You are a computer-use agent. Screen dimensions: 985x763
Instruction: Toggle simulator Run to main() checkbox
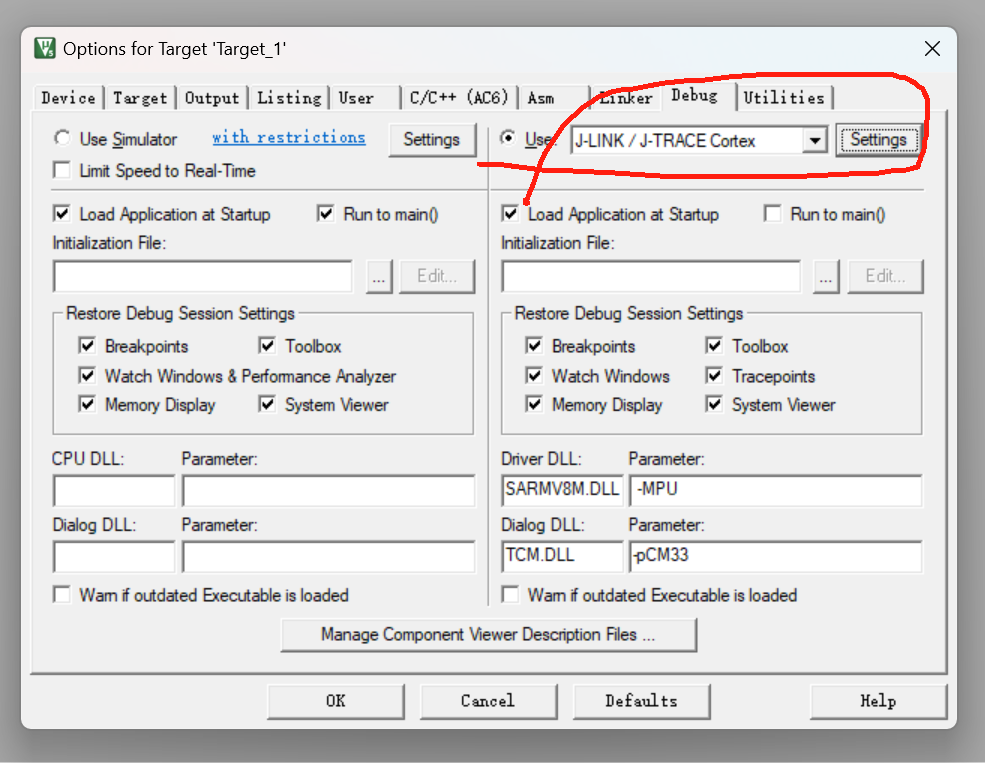click(x=325, y=214)
